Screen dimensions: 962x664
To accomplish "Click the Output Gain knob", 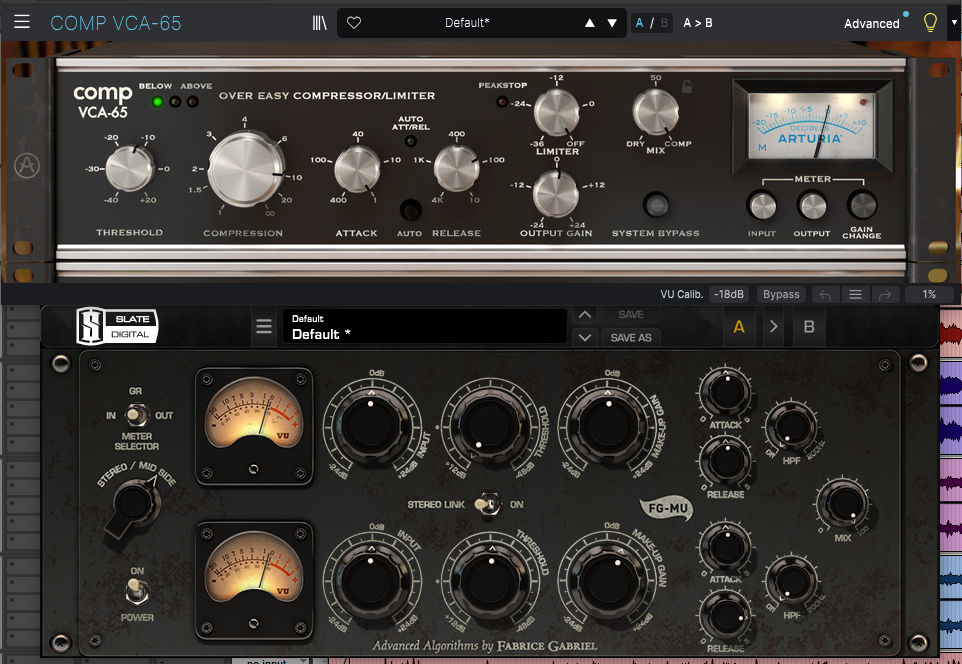I will (556, 194).
